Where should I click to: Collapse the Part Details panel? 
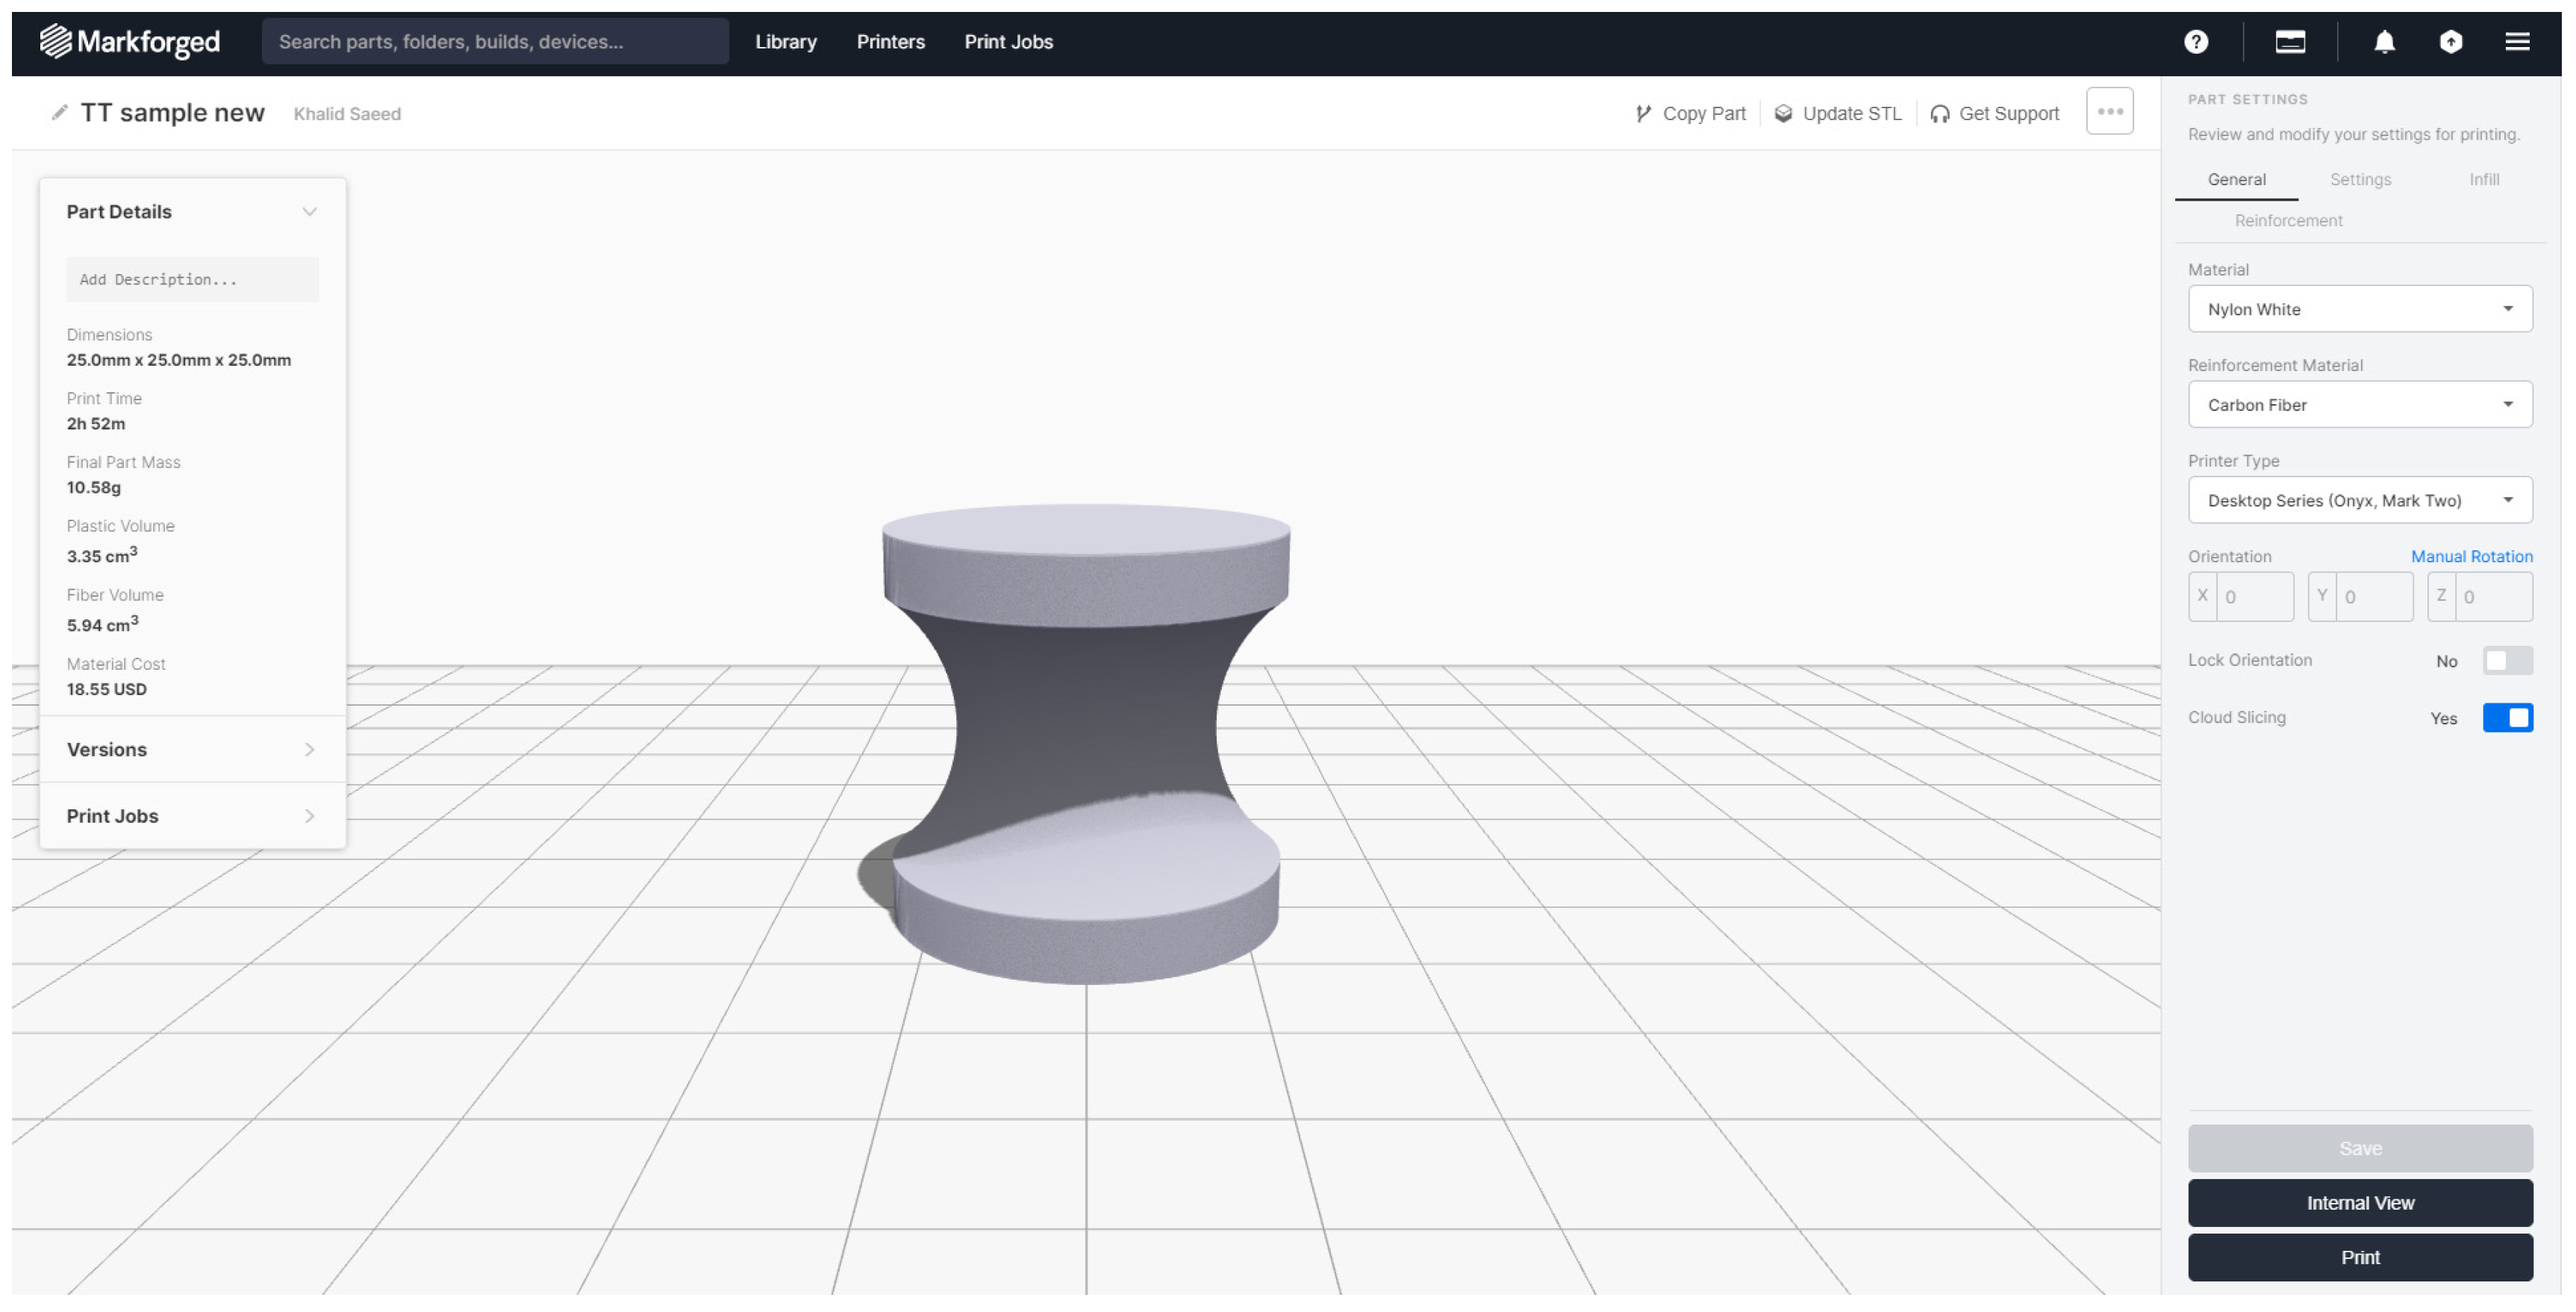(x=309, y=211)
